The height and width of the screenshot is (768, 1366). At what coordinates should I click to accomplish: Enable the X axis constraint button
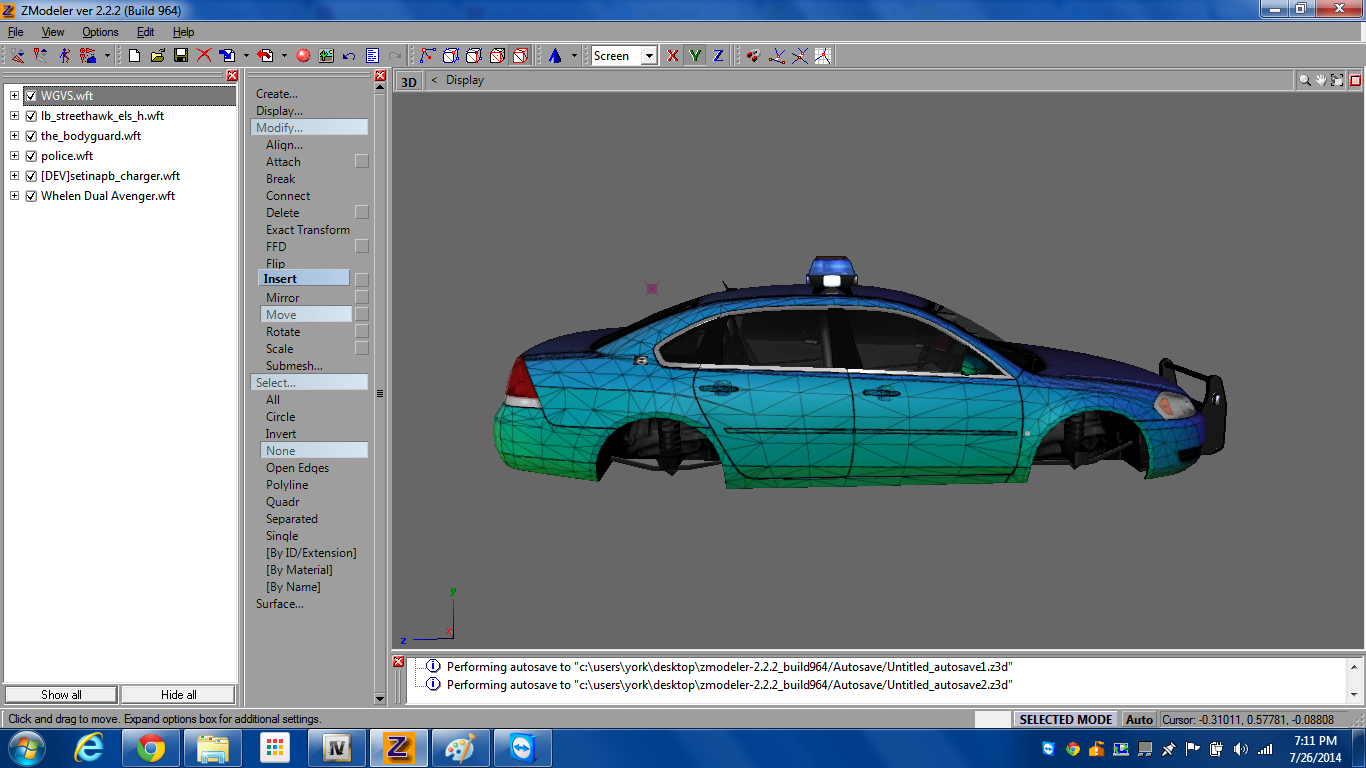pos(673,56)
